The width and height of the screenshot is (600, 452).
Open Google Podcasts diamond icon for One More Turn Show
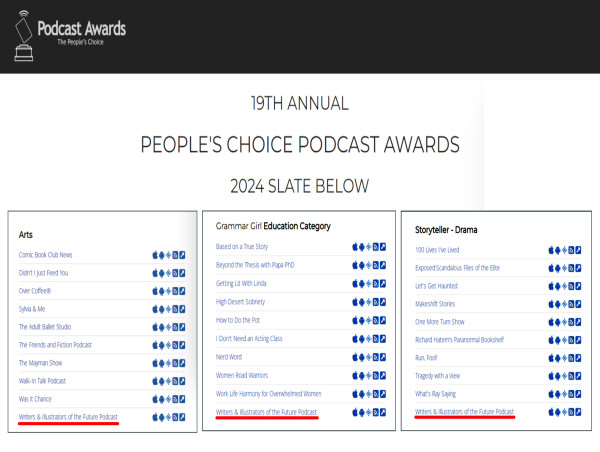(564, 322)
